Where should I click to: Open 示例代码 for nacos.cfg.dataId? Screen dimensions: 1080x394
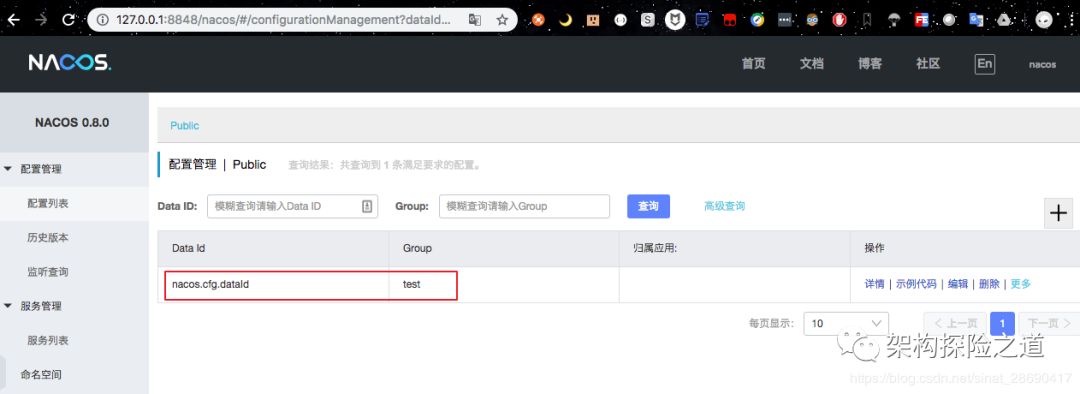(916, 284)
